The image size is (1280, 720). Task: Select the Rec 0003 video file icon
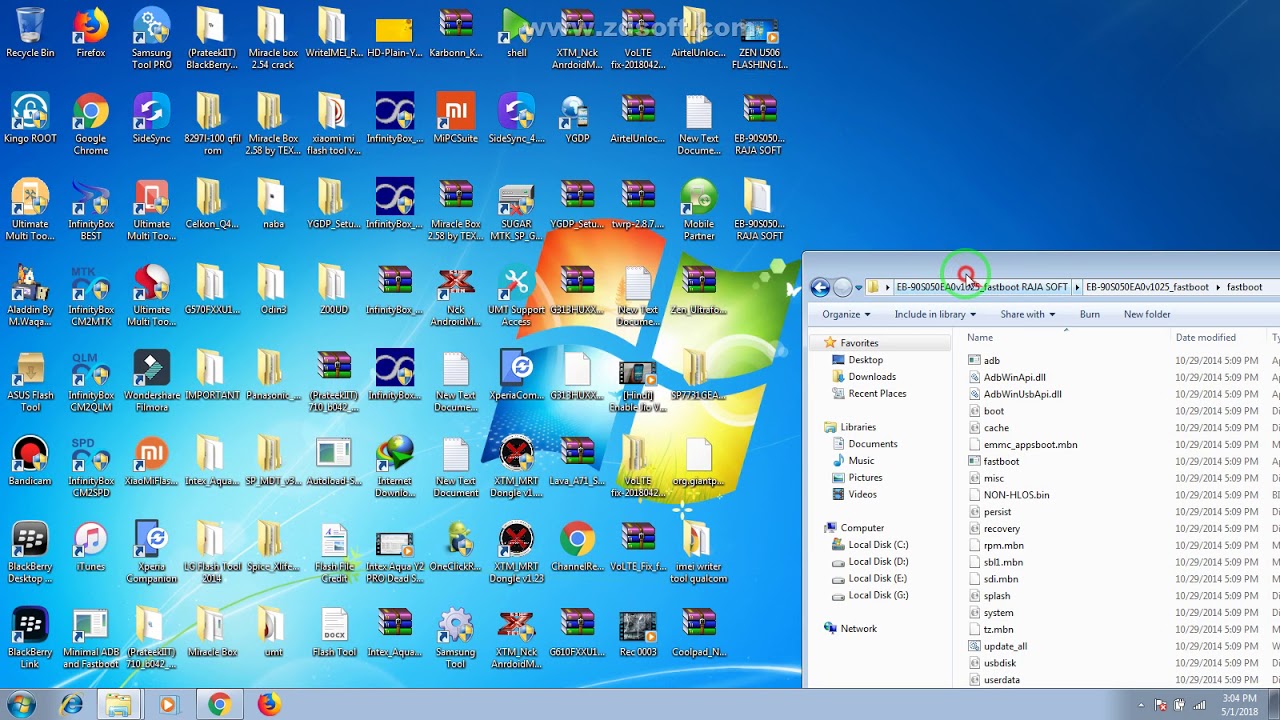tap(637, 632)
